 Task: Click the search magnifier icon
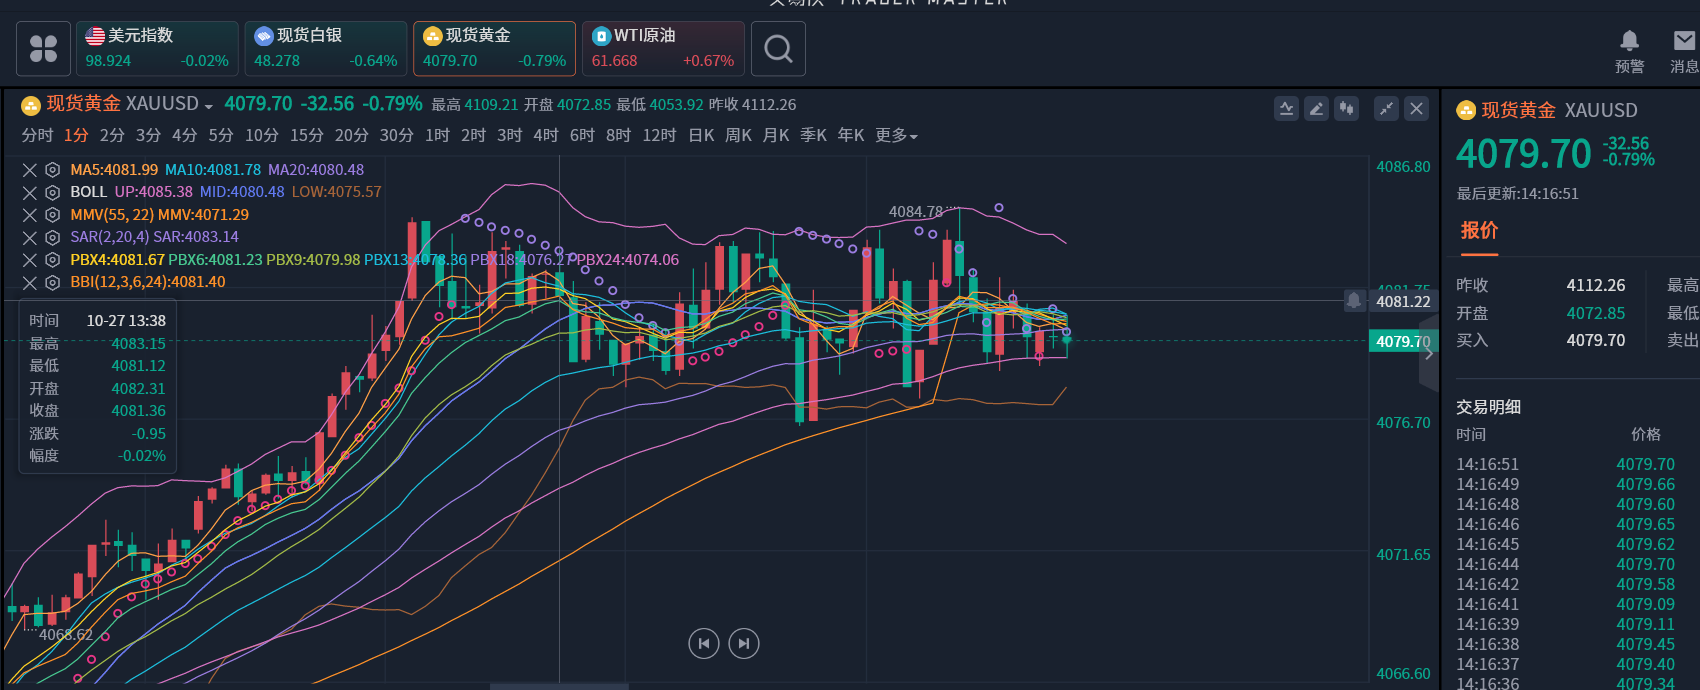point(778,49)
